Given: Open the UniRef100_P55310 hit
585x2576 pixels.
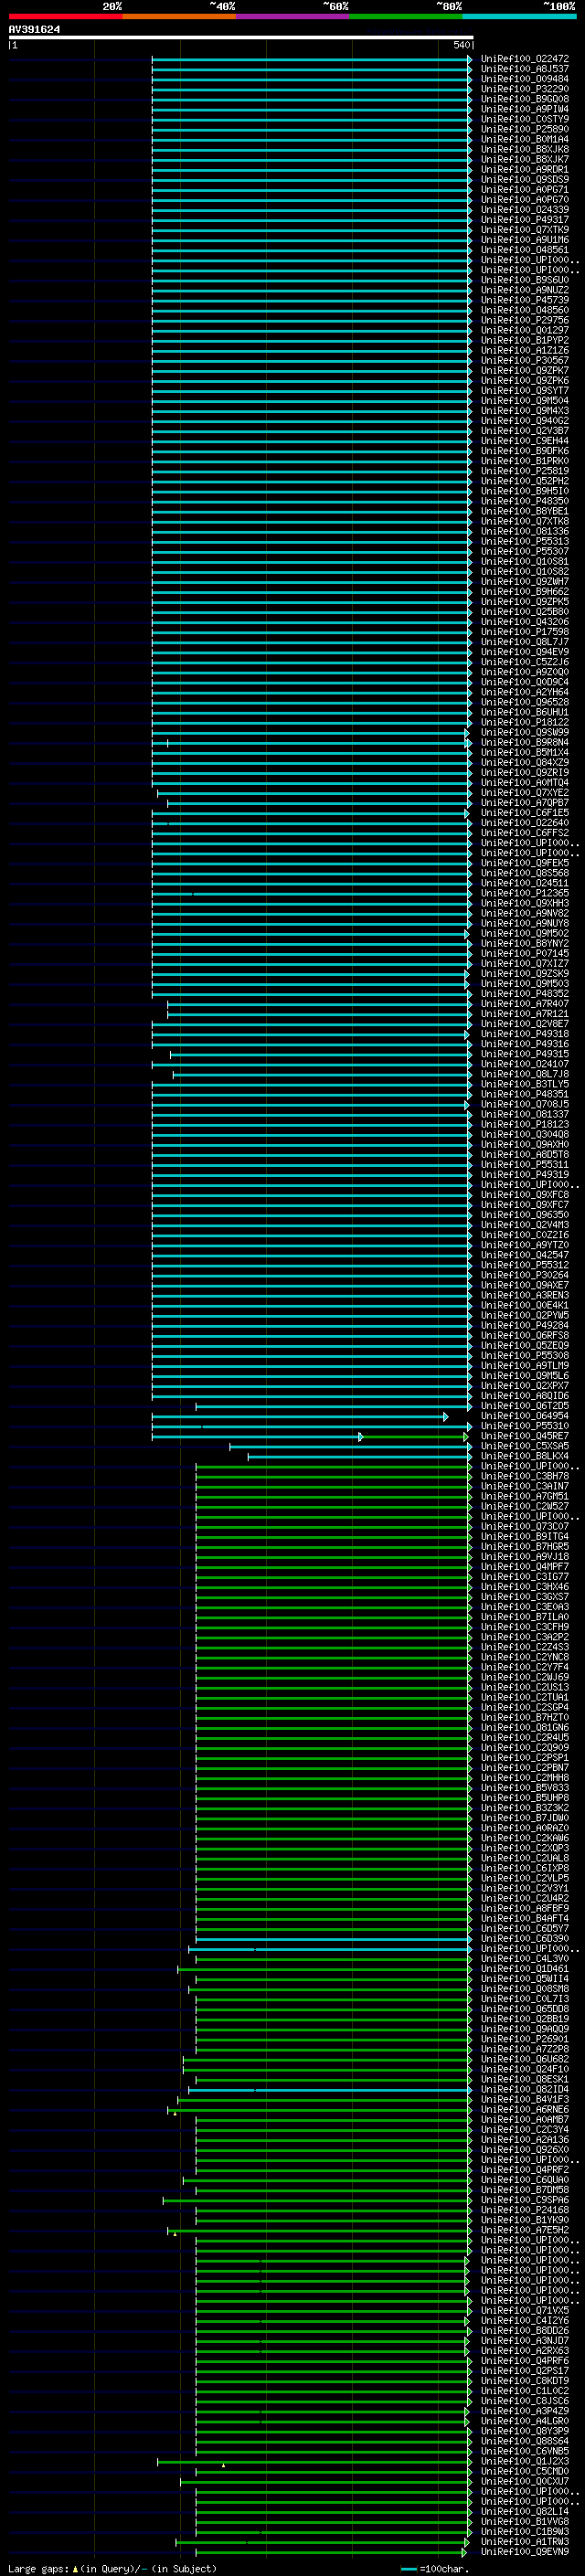Looking at the screenshot, I should coord(524,1426).
